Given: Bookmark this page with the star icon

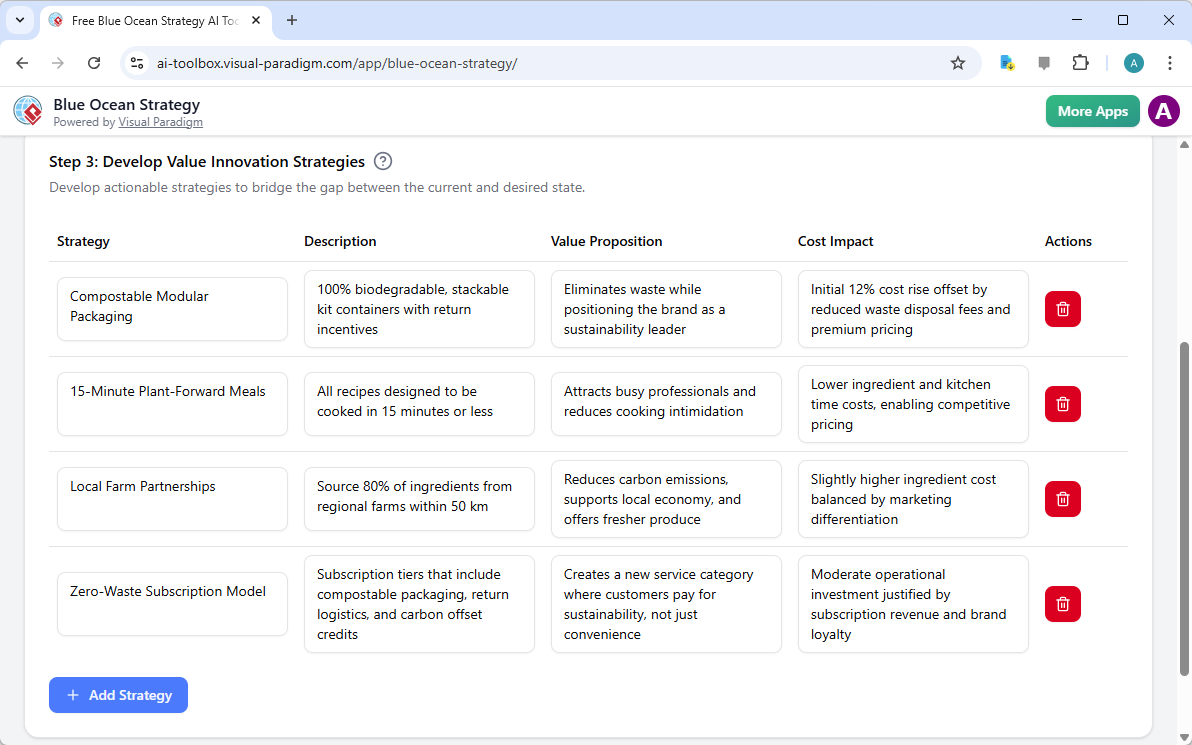Looking at the screenshot, I should tap(958, 62).
